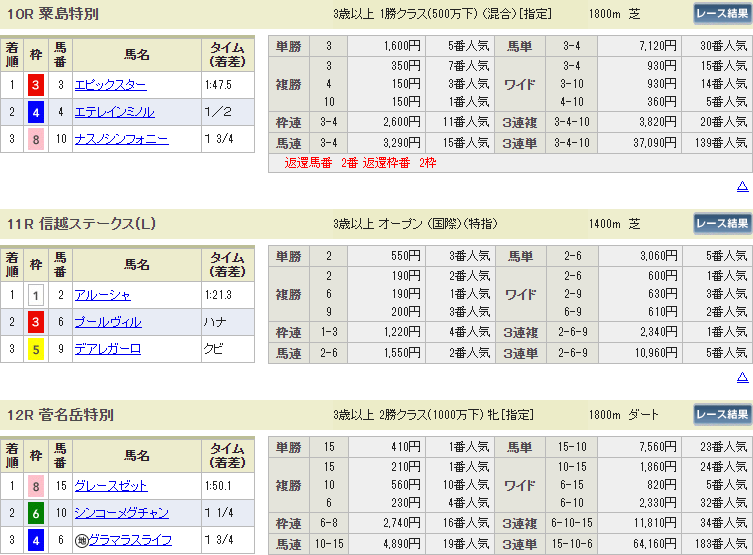
Task: Click the 1800m ダート distance label
Action: pyautogui.click(x=624, y=414)
